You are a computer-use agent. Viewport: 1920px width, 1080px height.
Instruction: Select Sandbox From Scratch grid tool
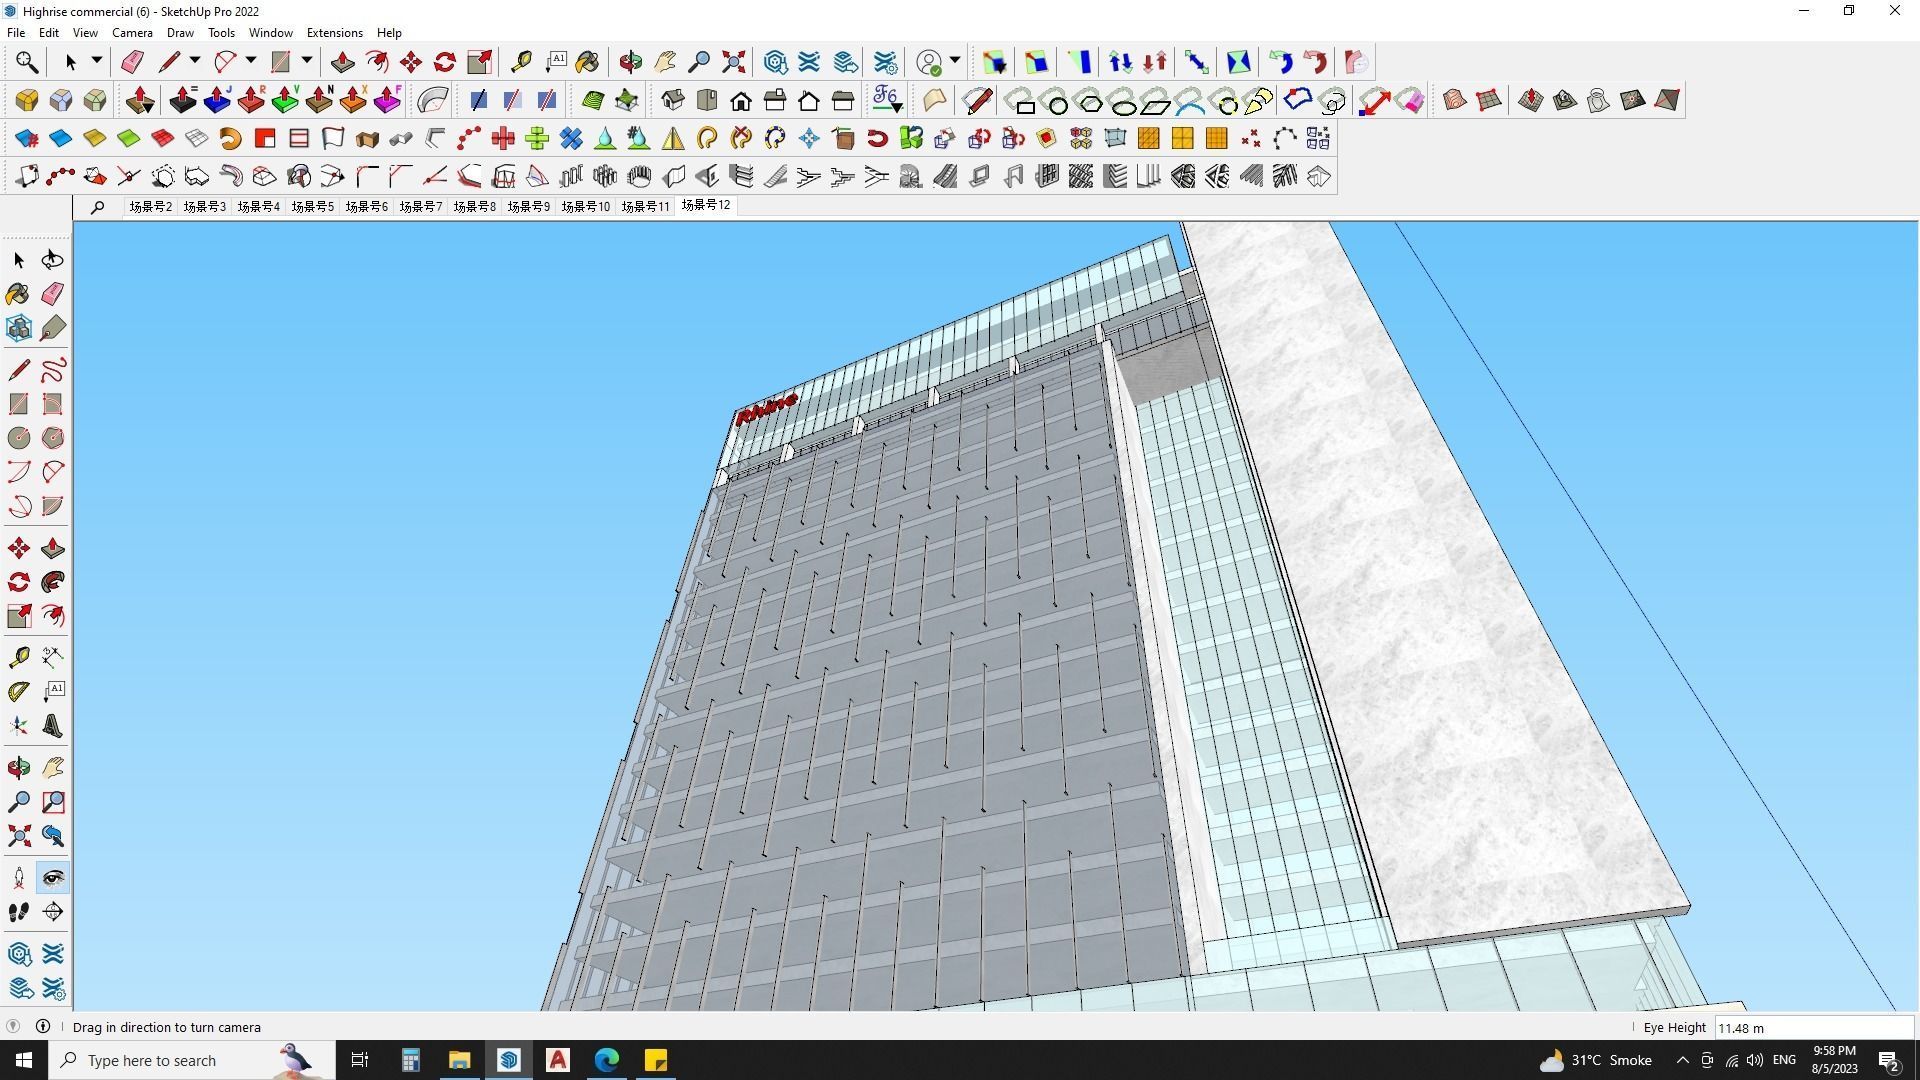(1489, 100)
